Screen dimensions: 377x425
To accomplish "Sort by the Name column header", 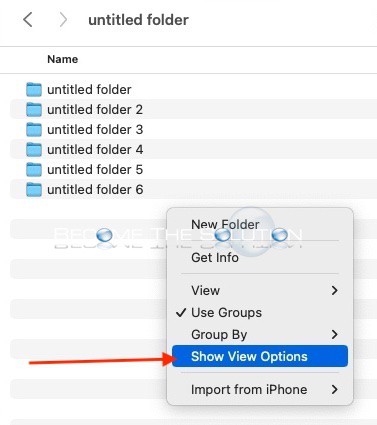I will (63, 59).
